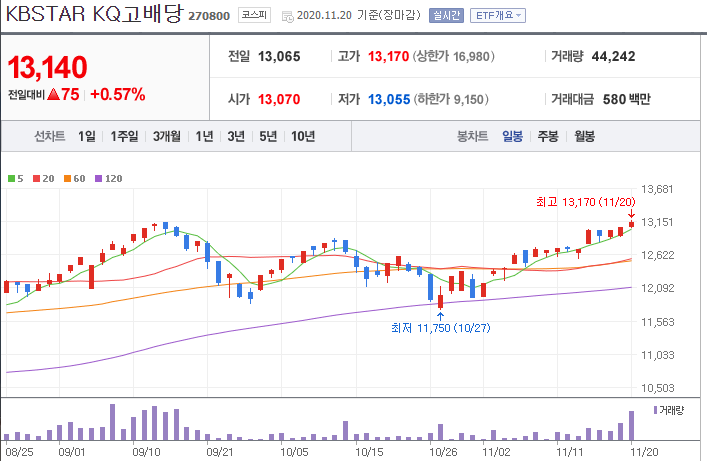Click the 2020.11.20 기준(장마감) date text
This screenshot has height=461, width=707.
click(358, 15)
